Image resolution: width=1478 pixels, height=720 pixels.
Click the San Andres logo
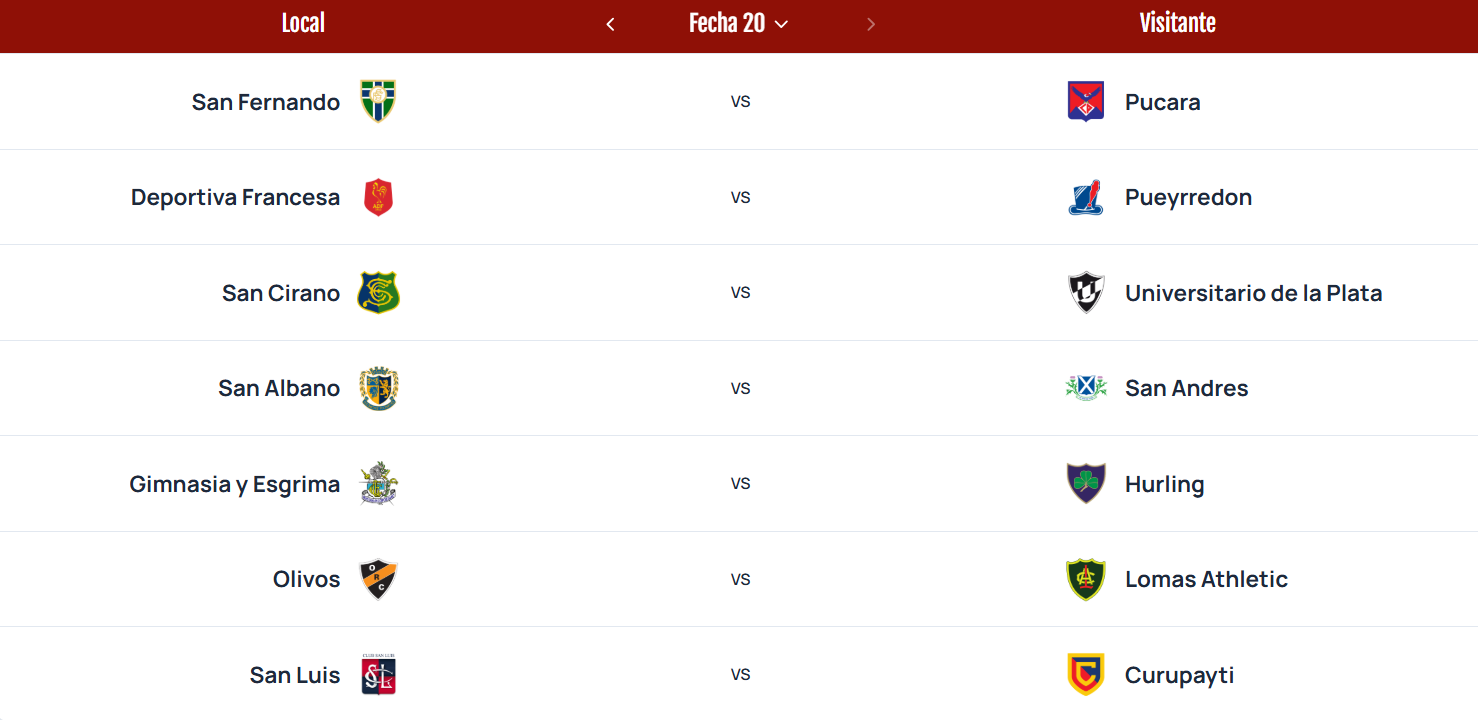(1085, 388)
